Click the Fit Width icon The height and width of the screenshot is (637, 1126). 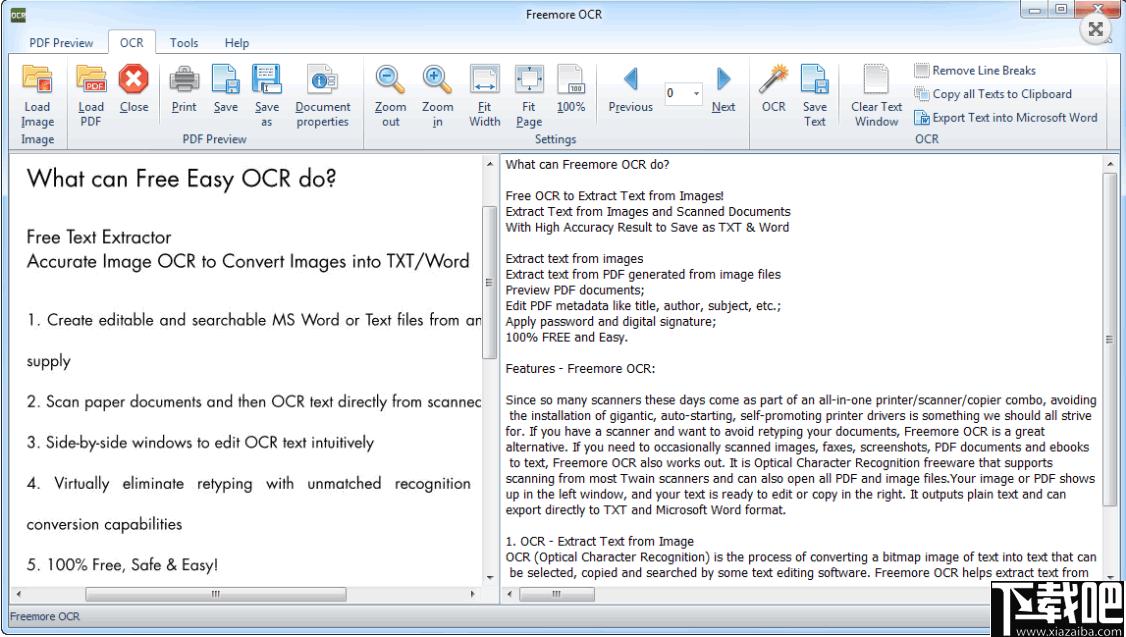[485, 79]
